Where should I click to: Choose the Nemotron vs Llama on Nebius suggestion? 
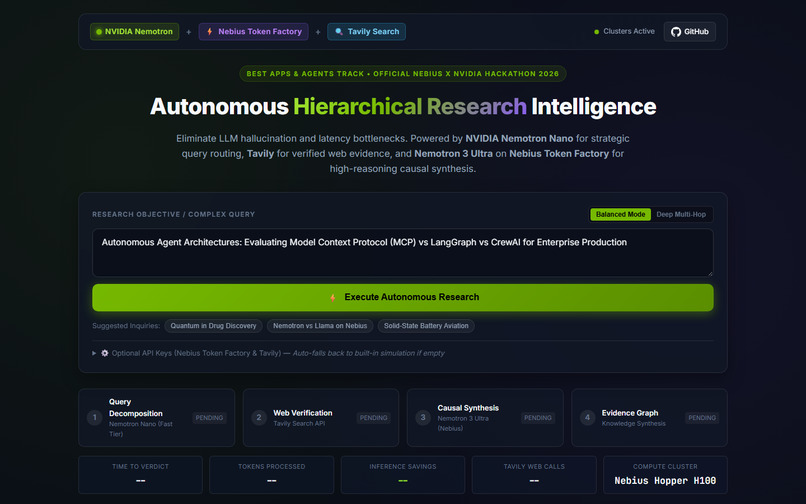320,326
